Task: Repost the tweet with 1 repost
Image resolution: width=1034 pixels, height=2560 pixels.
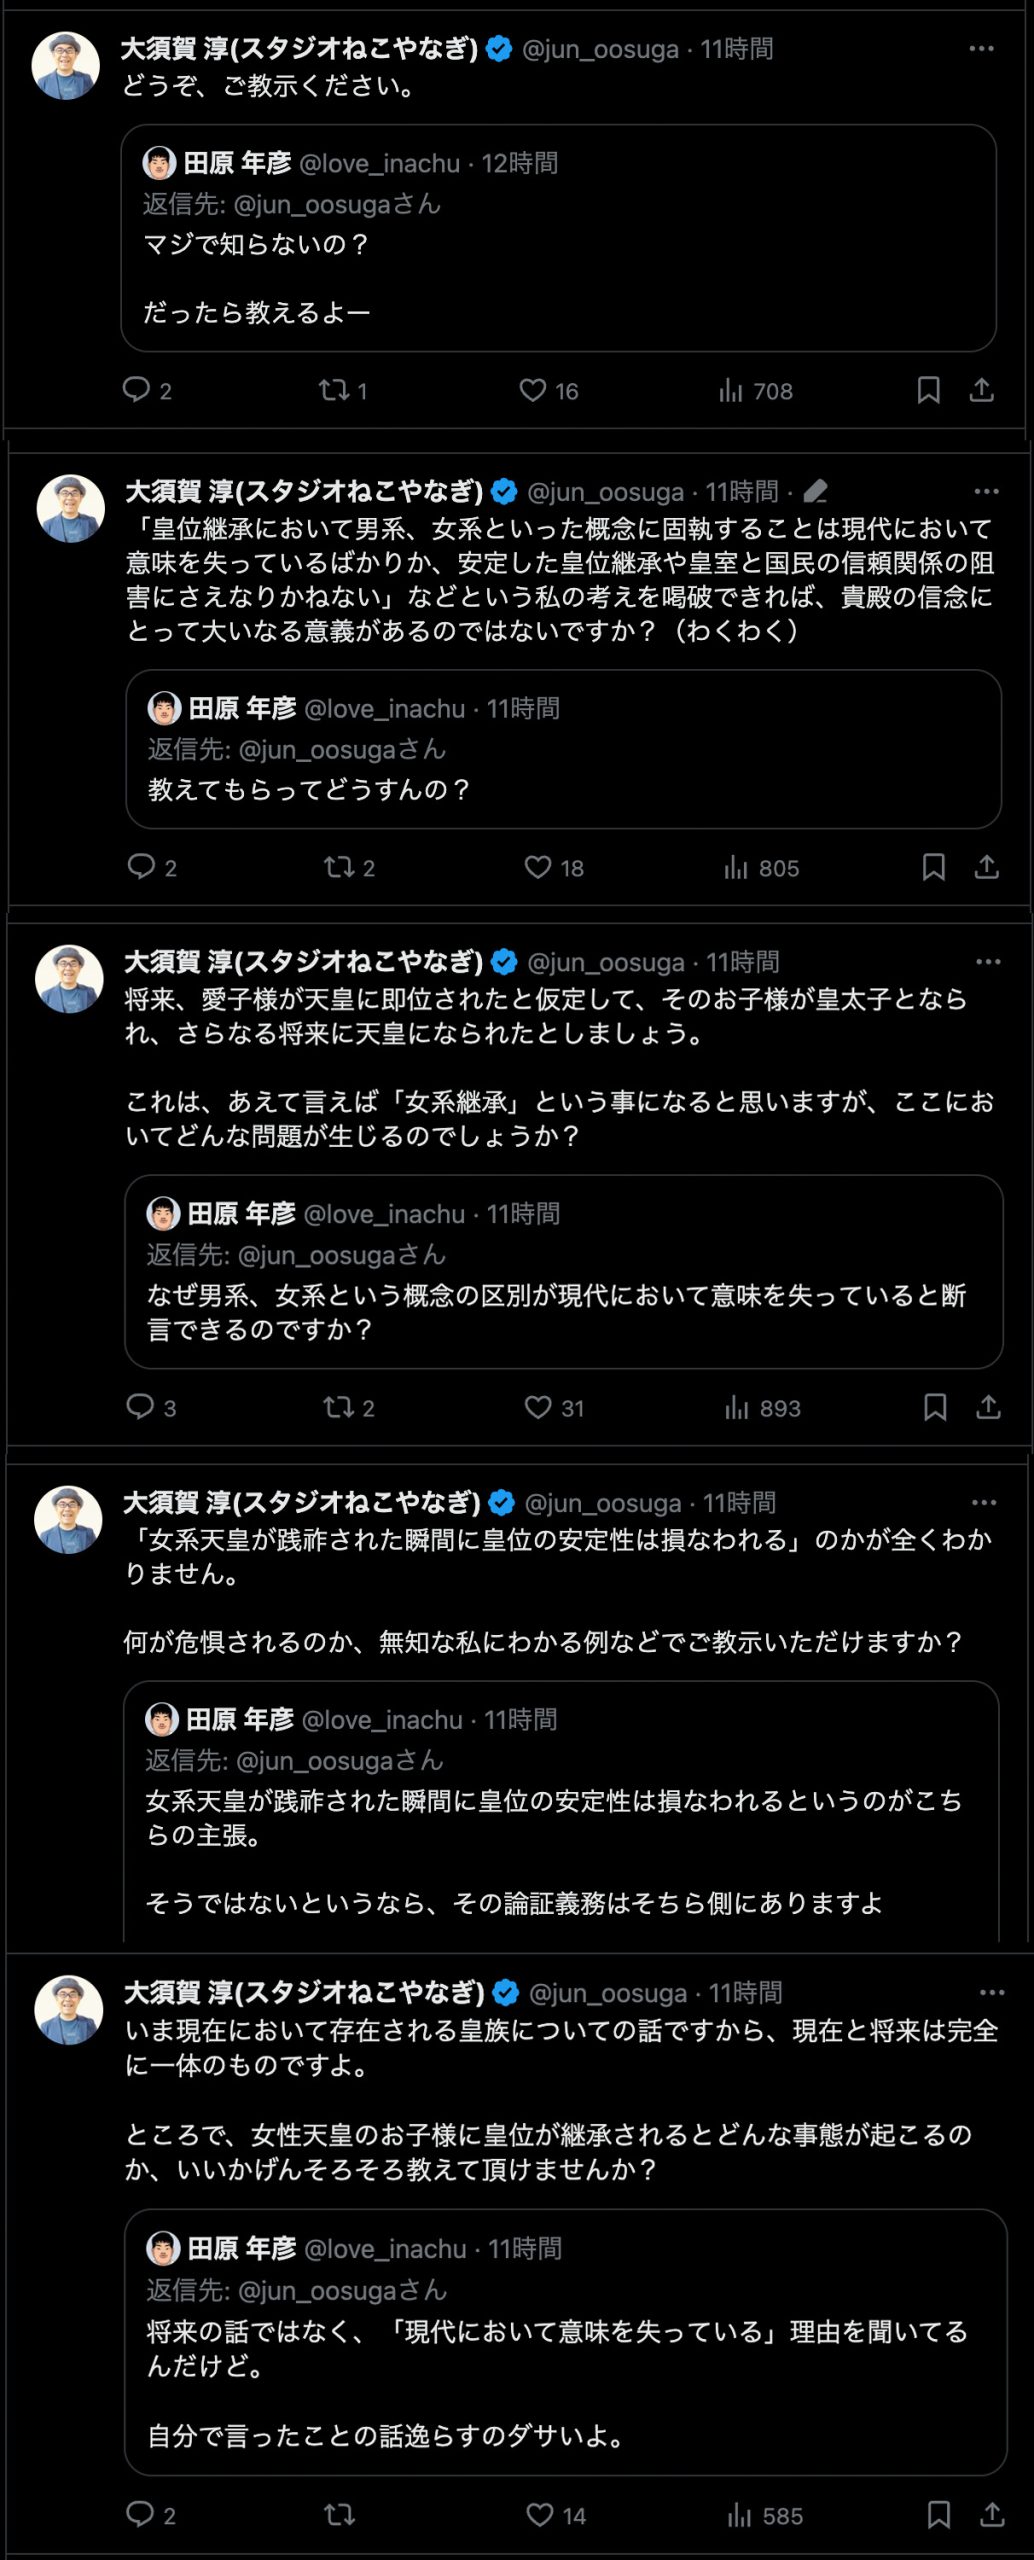Action: click(333, 391)
